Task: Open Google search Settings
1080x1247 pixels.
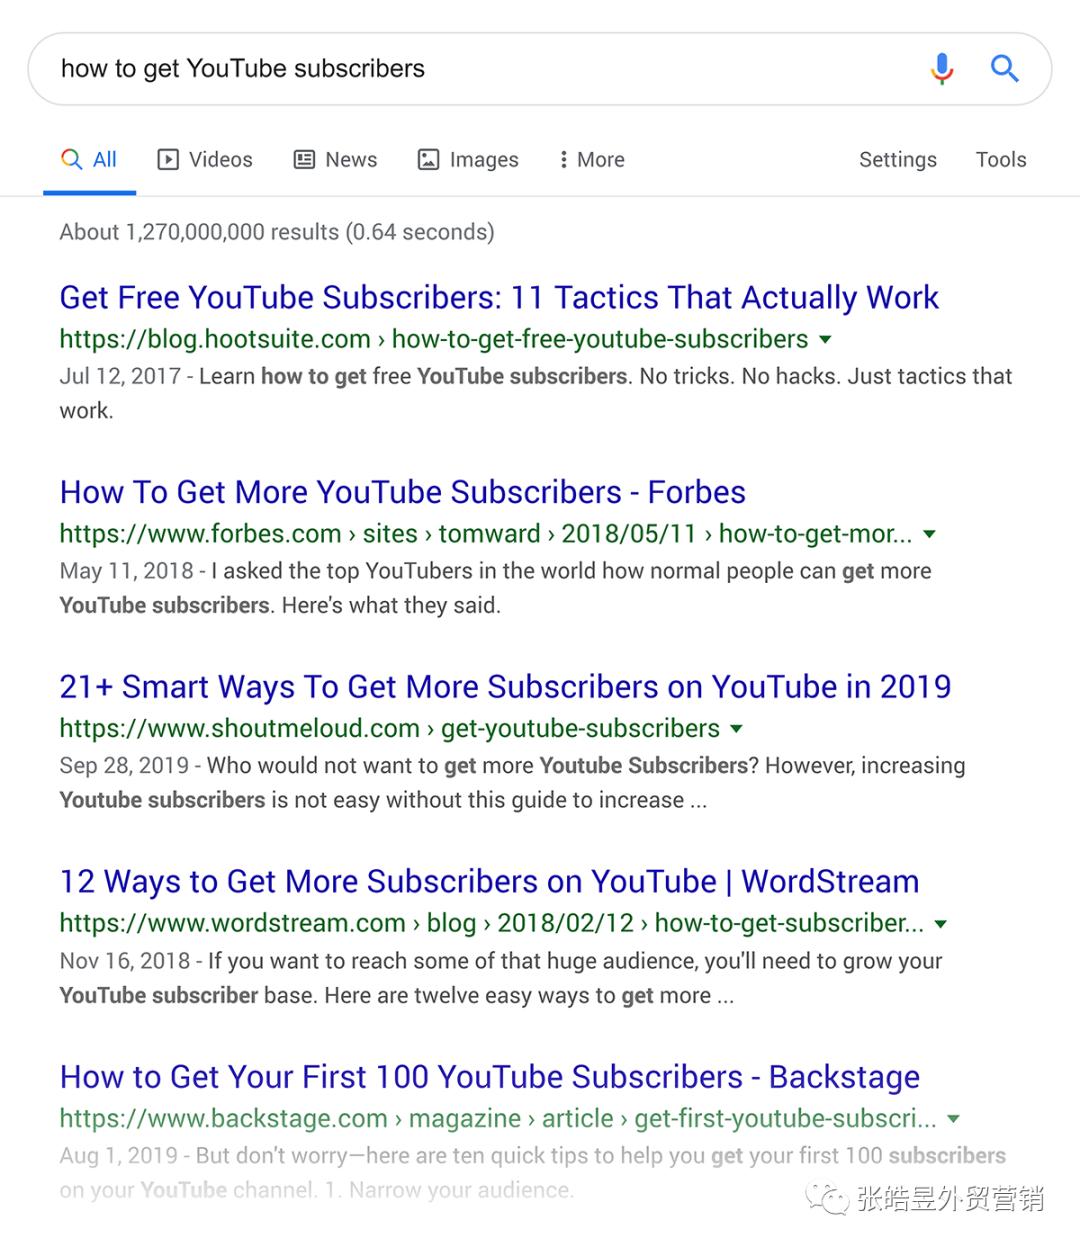Action: tap(896, 159)
